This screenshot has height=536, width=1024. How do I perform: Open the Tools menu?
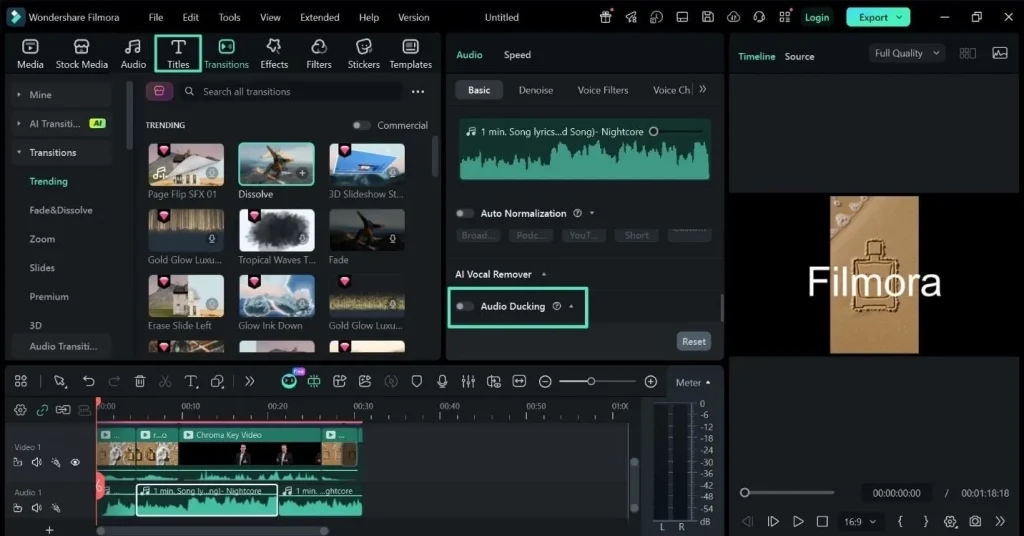(x=229, y=18)
